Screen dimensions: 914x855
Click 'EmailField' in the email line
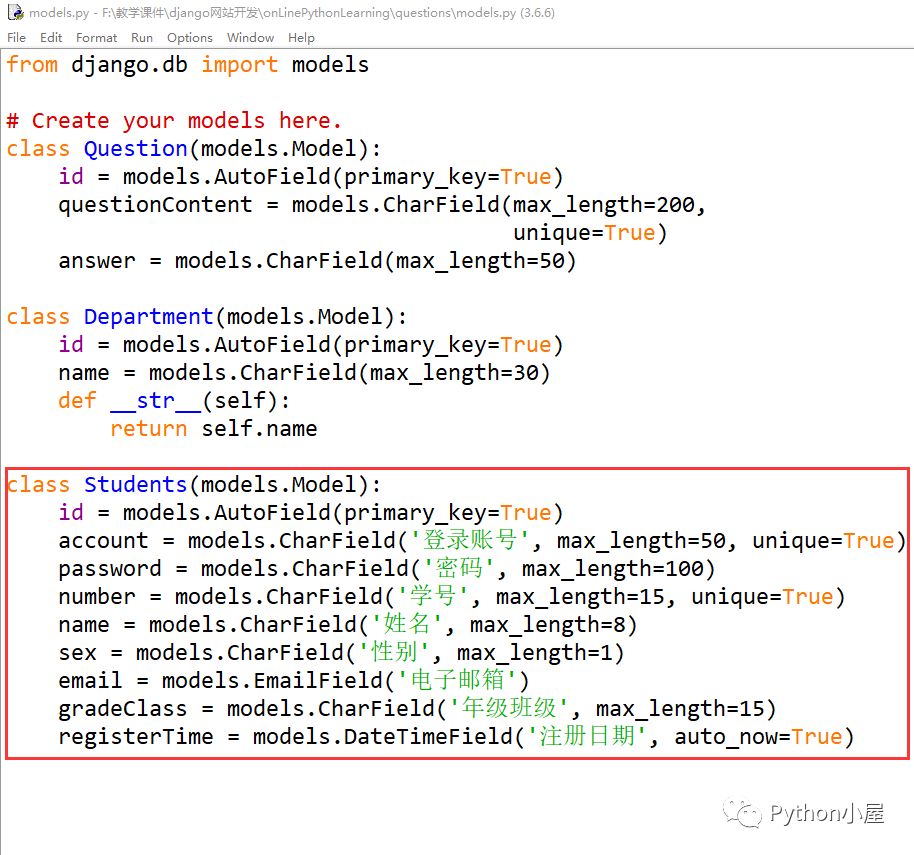[x=318, y=680]
